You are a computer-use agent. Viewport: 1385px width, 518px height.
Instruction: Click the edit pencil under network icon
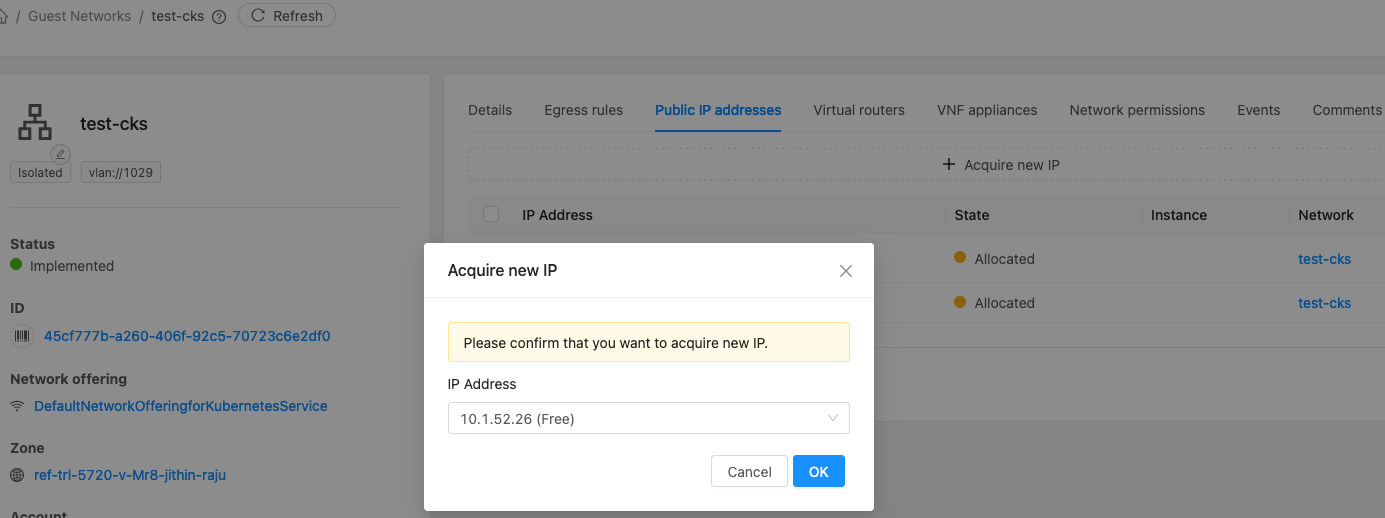[60, 154]
